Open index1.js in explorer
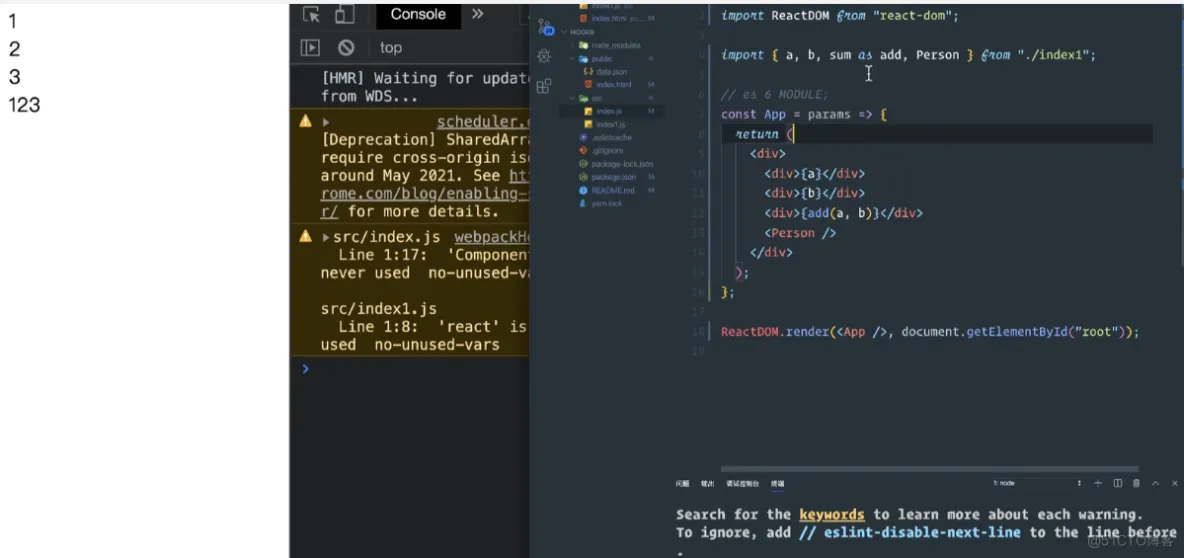The width and height of the screenshot is (1184, 558). point(610,124)
